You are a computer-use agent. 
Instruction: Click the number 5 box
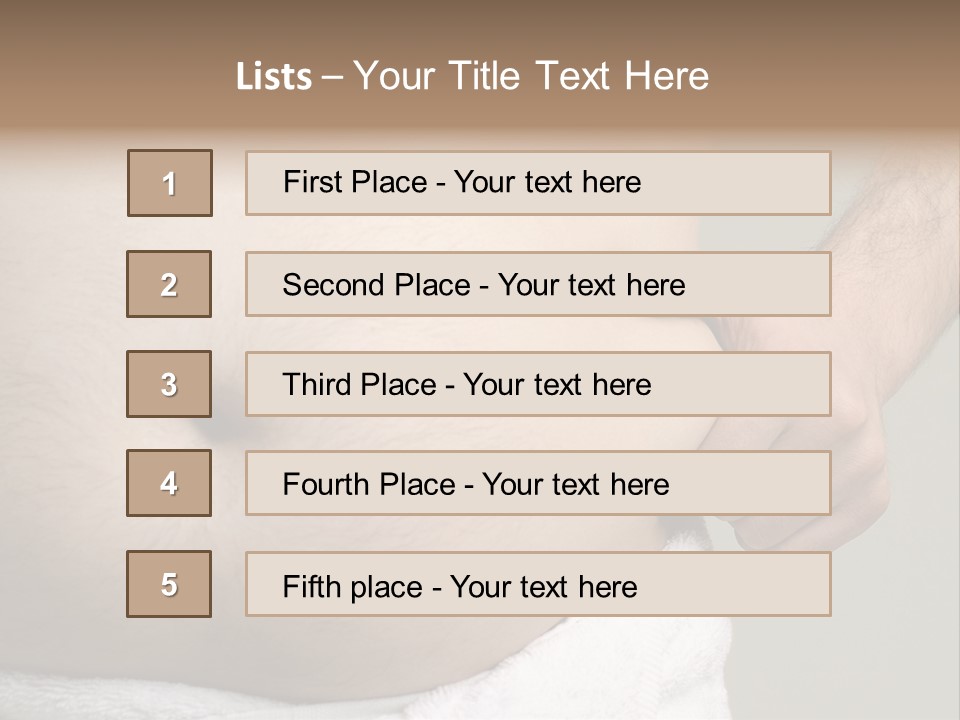point(169,584)
